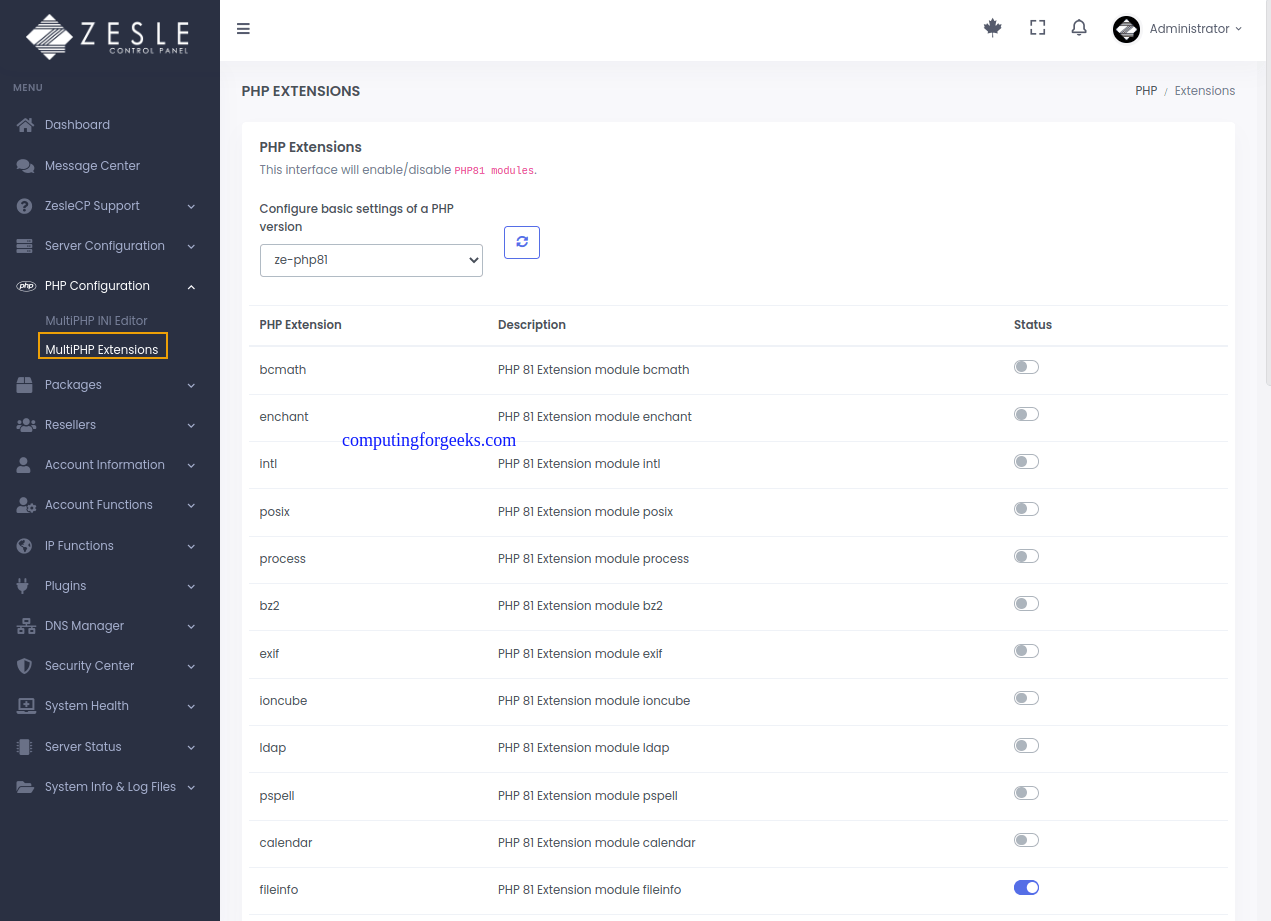Select MultiPHP Extensions menu item
This screenshot has height=921, width=1271.
pyautogui.click(x=102, y=349)
